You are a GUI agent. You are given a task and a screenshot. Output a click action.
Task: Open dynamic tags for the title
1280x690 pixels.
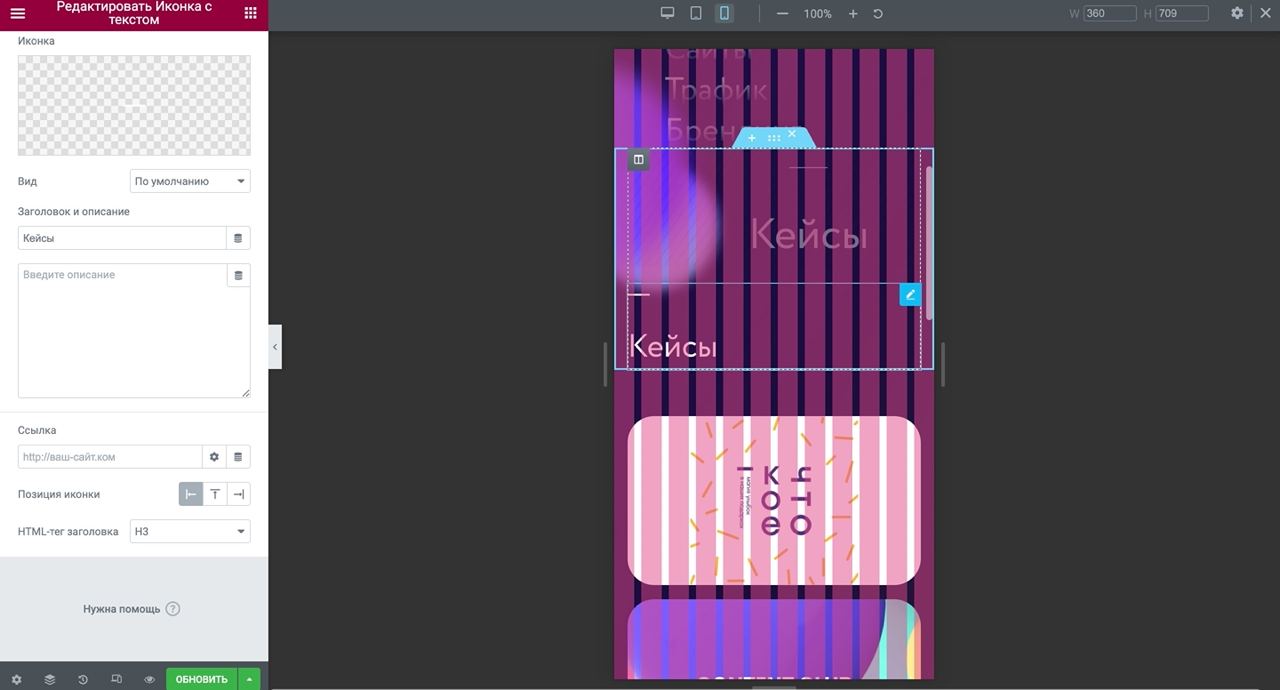pyautogui.click(x=238, y=238)
